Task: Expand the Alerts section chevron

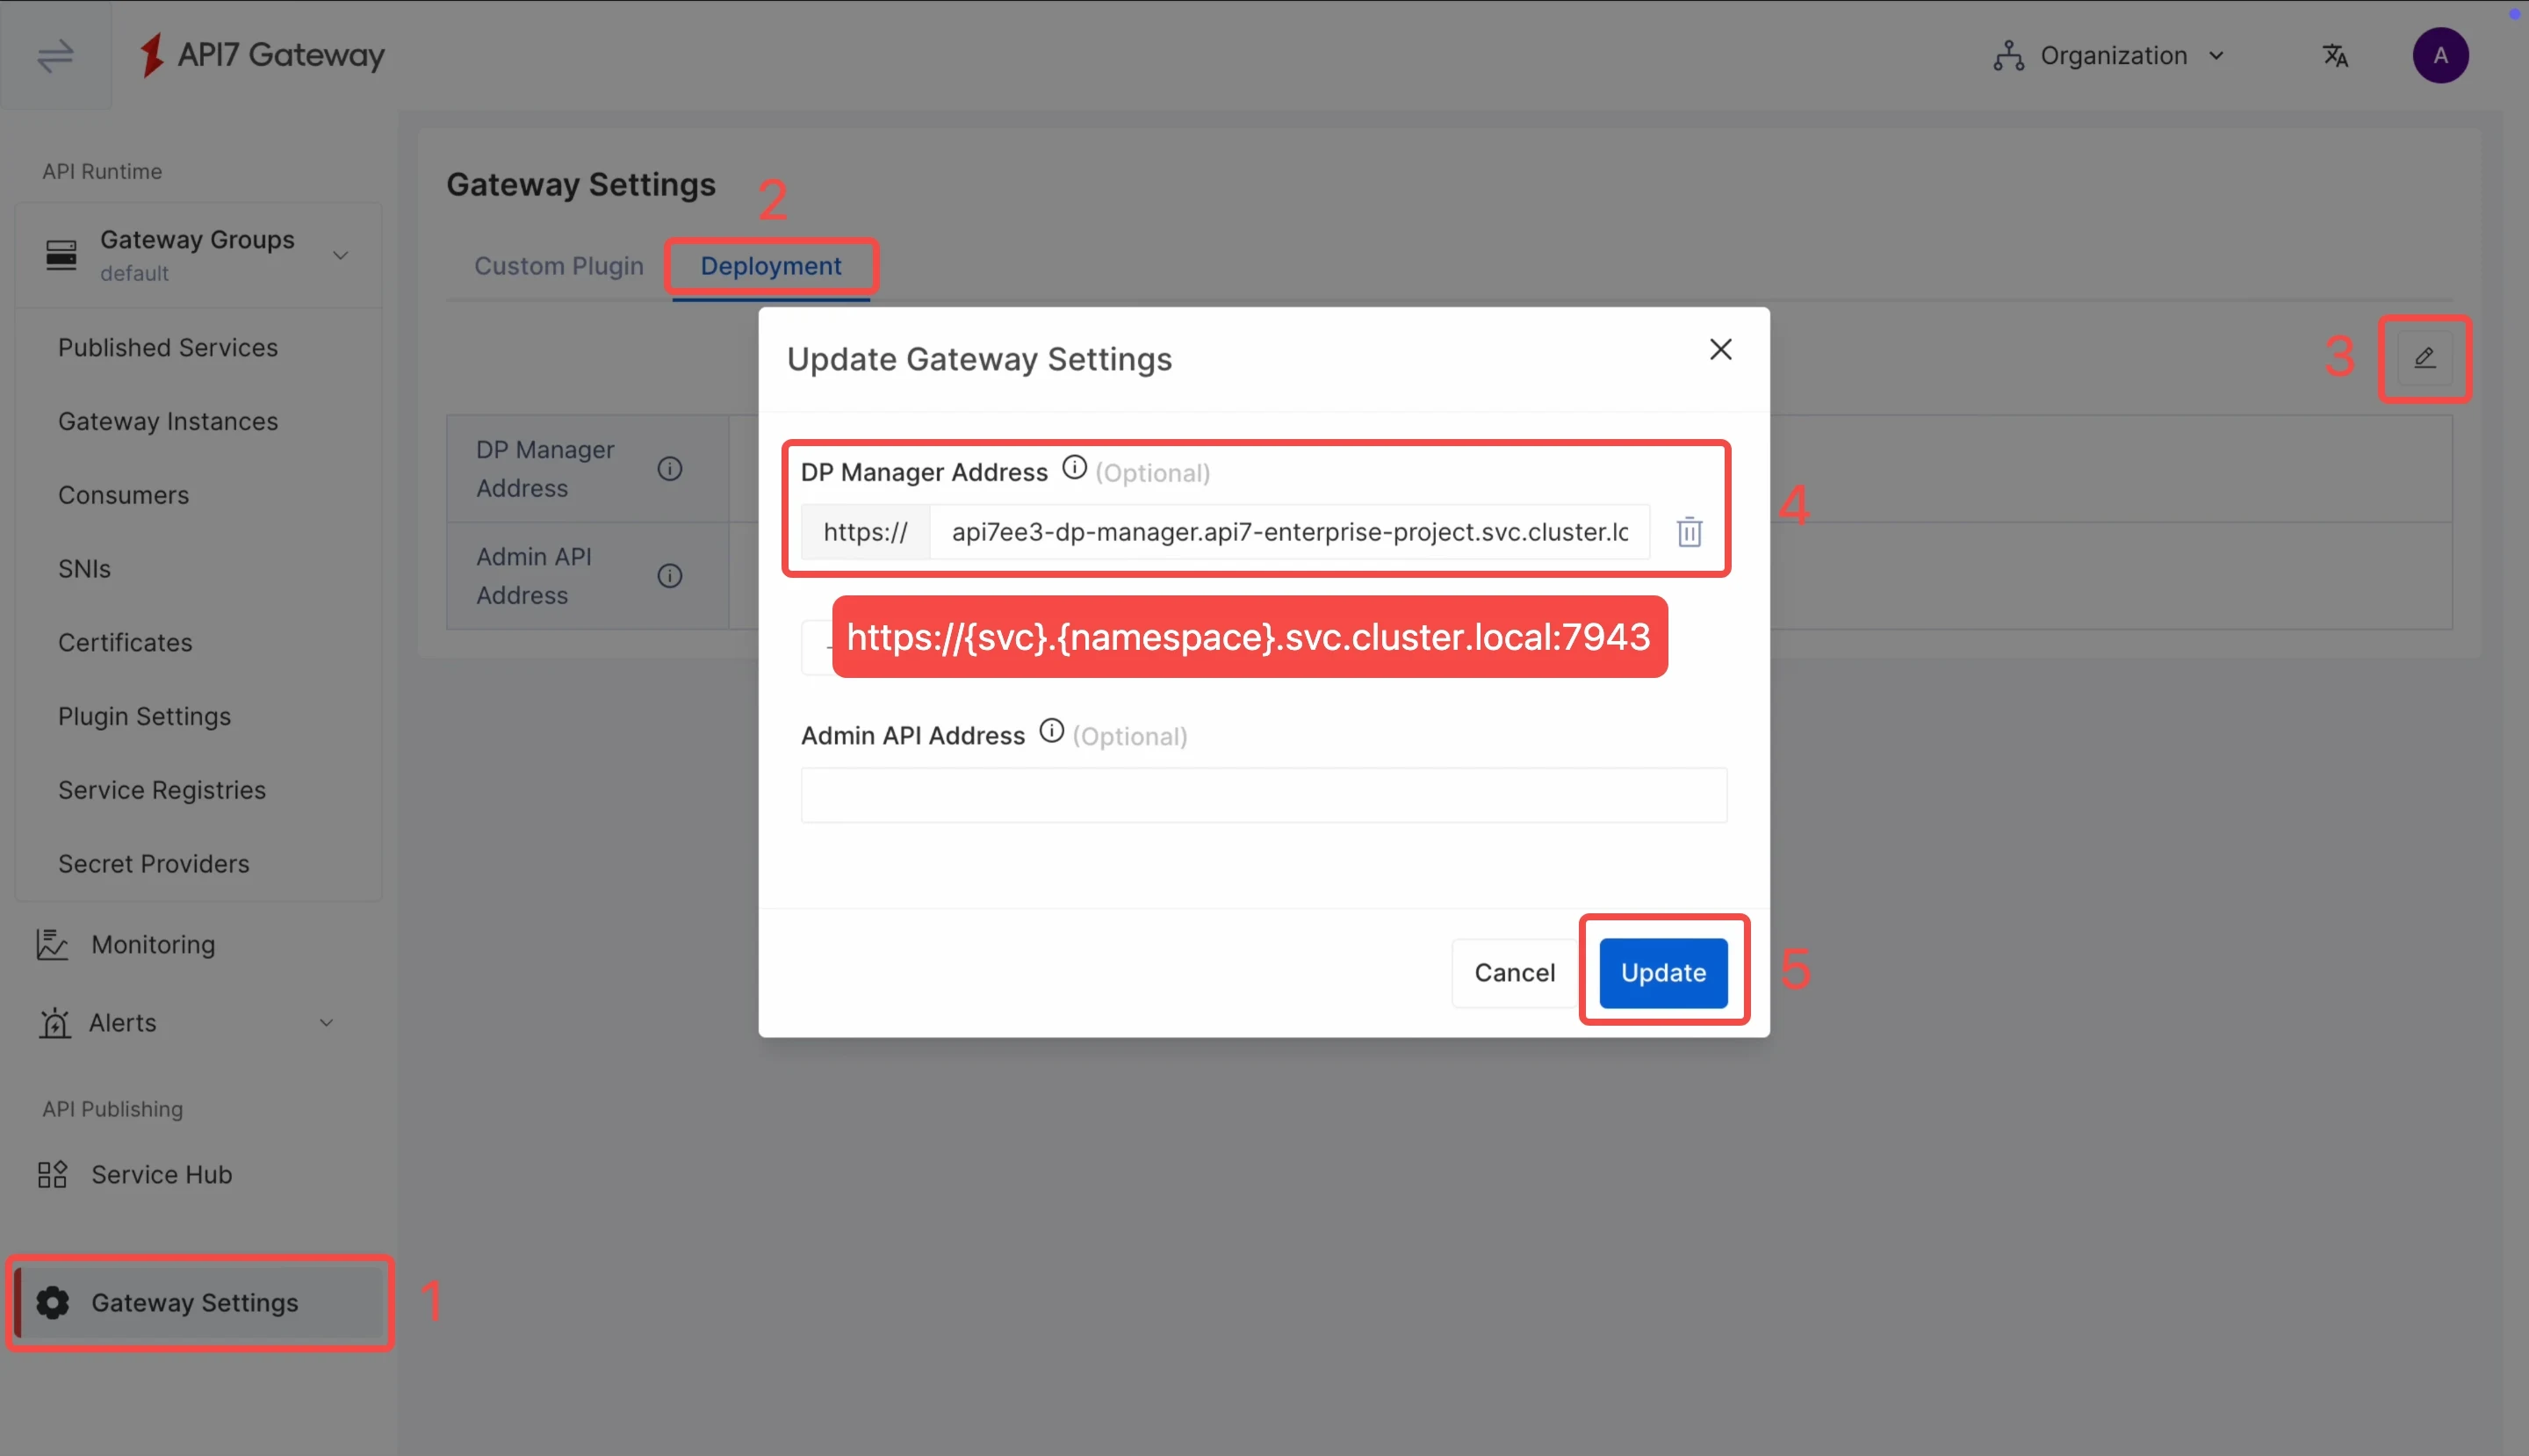Action: 326,1022
